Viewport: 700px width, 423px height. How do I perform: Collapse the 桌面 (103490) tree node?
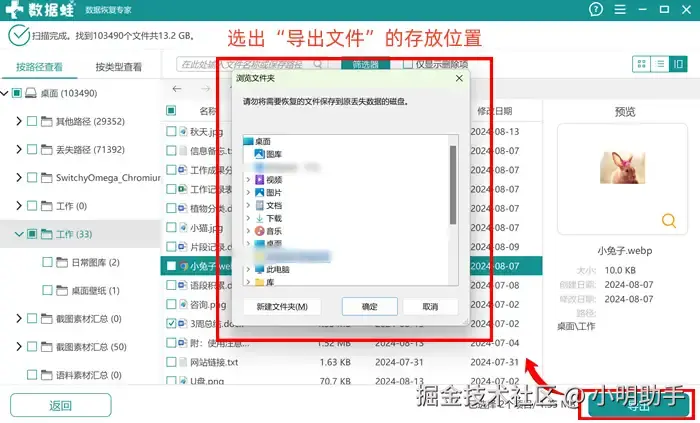(x=4, y=93)
